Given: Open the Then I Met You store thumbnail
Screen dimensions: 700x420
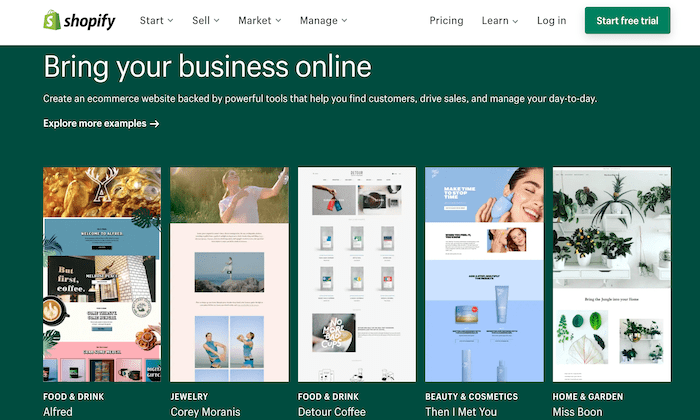Looking at the screenshot, I should 484,274.
